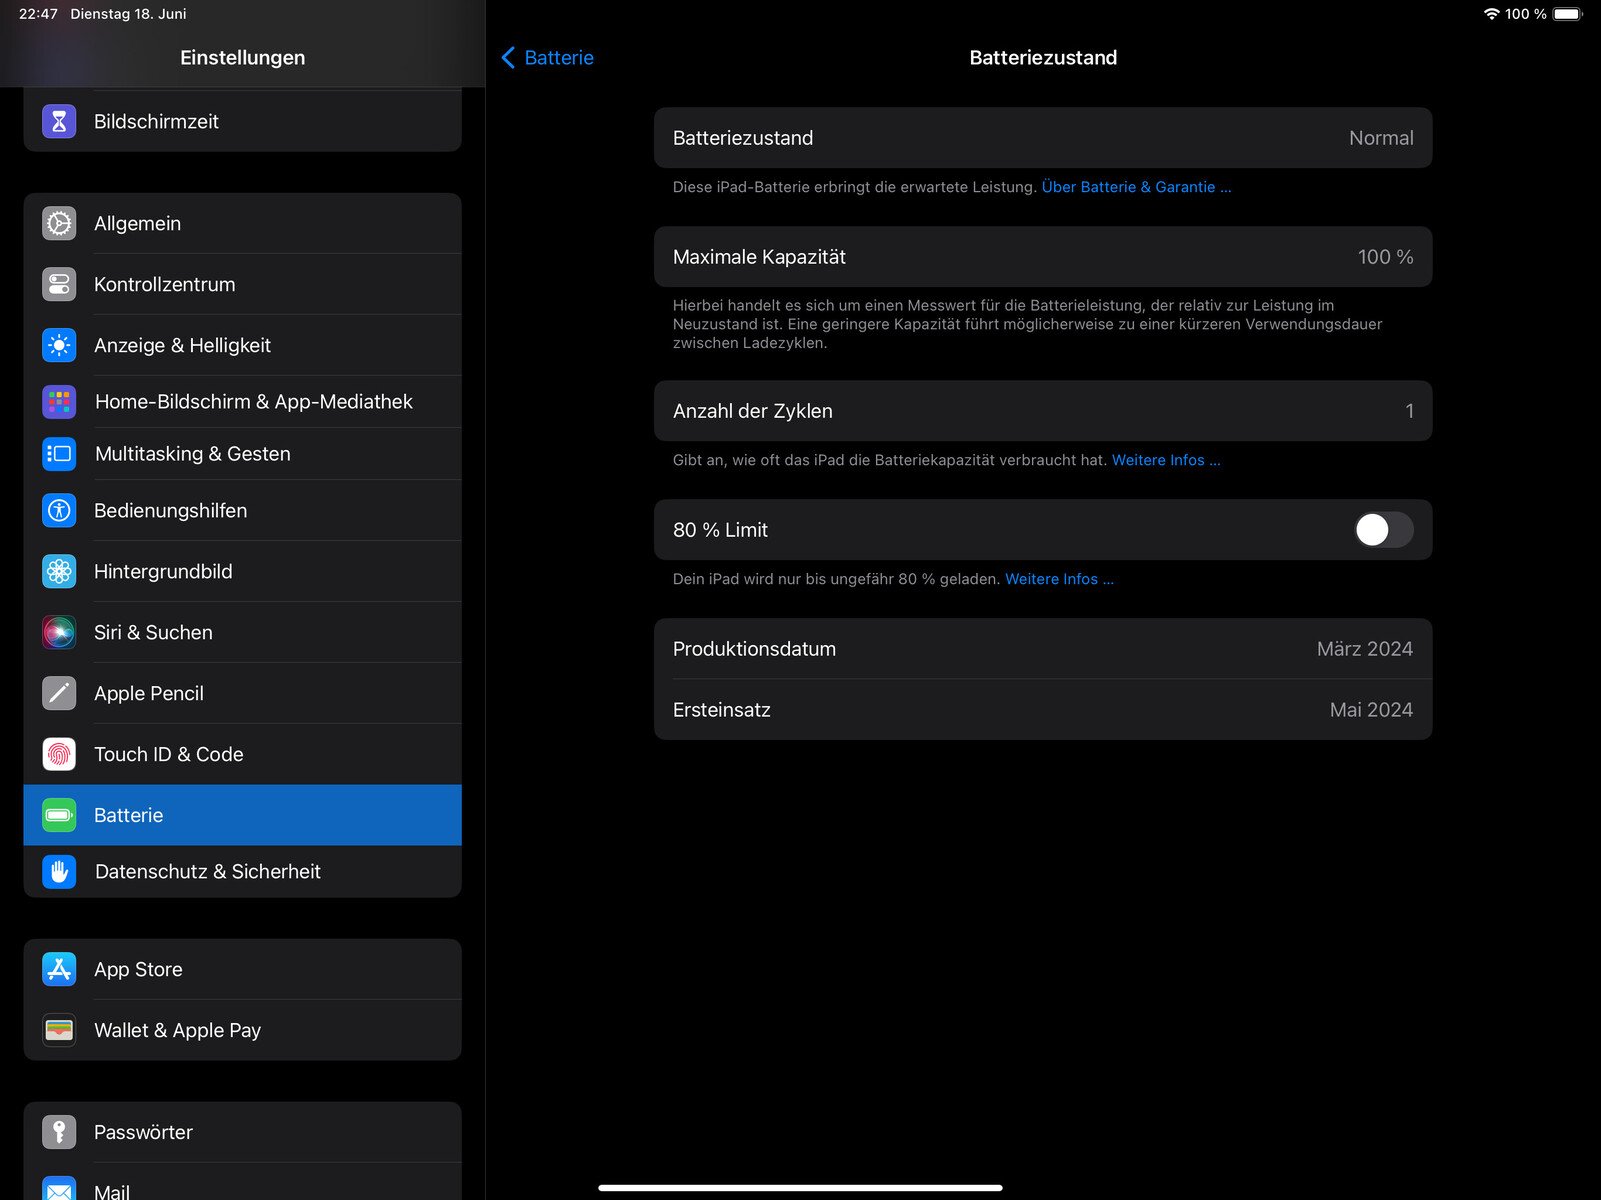Tap the Allgemein gear icon
The image size is (1601, 1200).
(59, 223)
